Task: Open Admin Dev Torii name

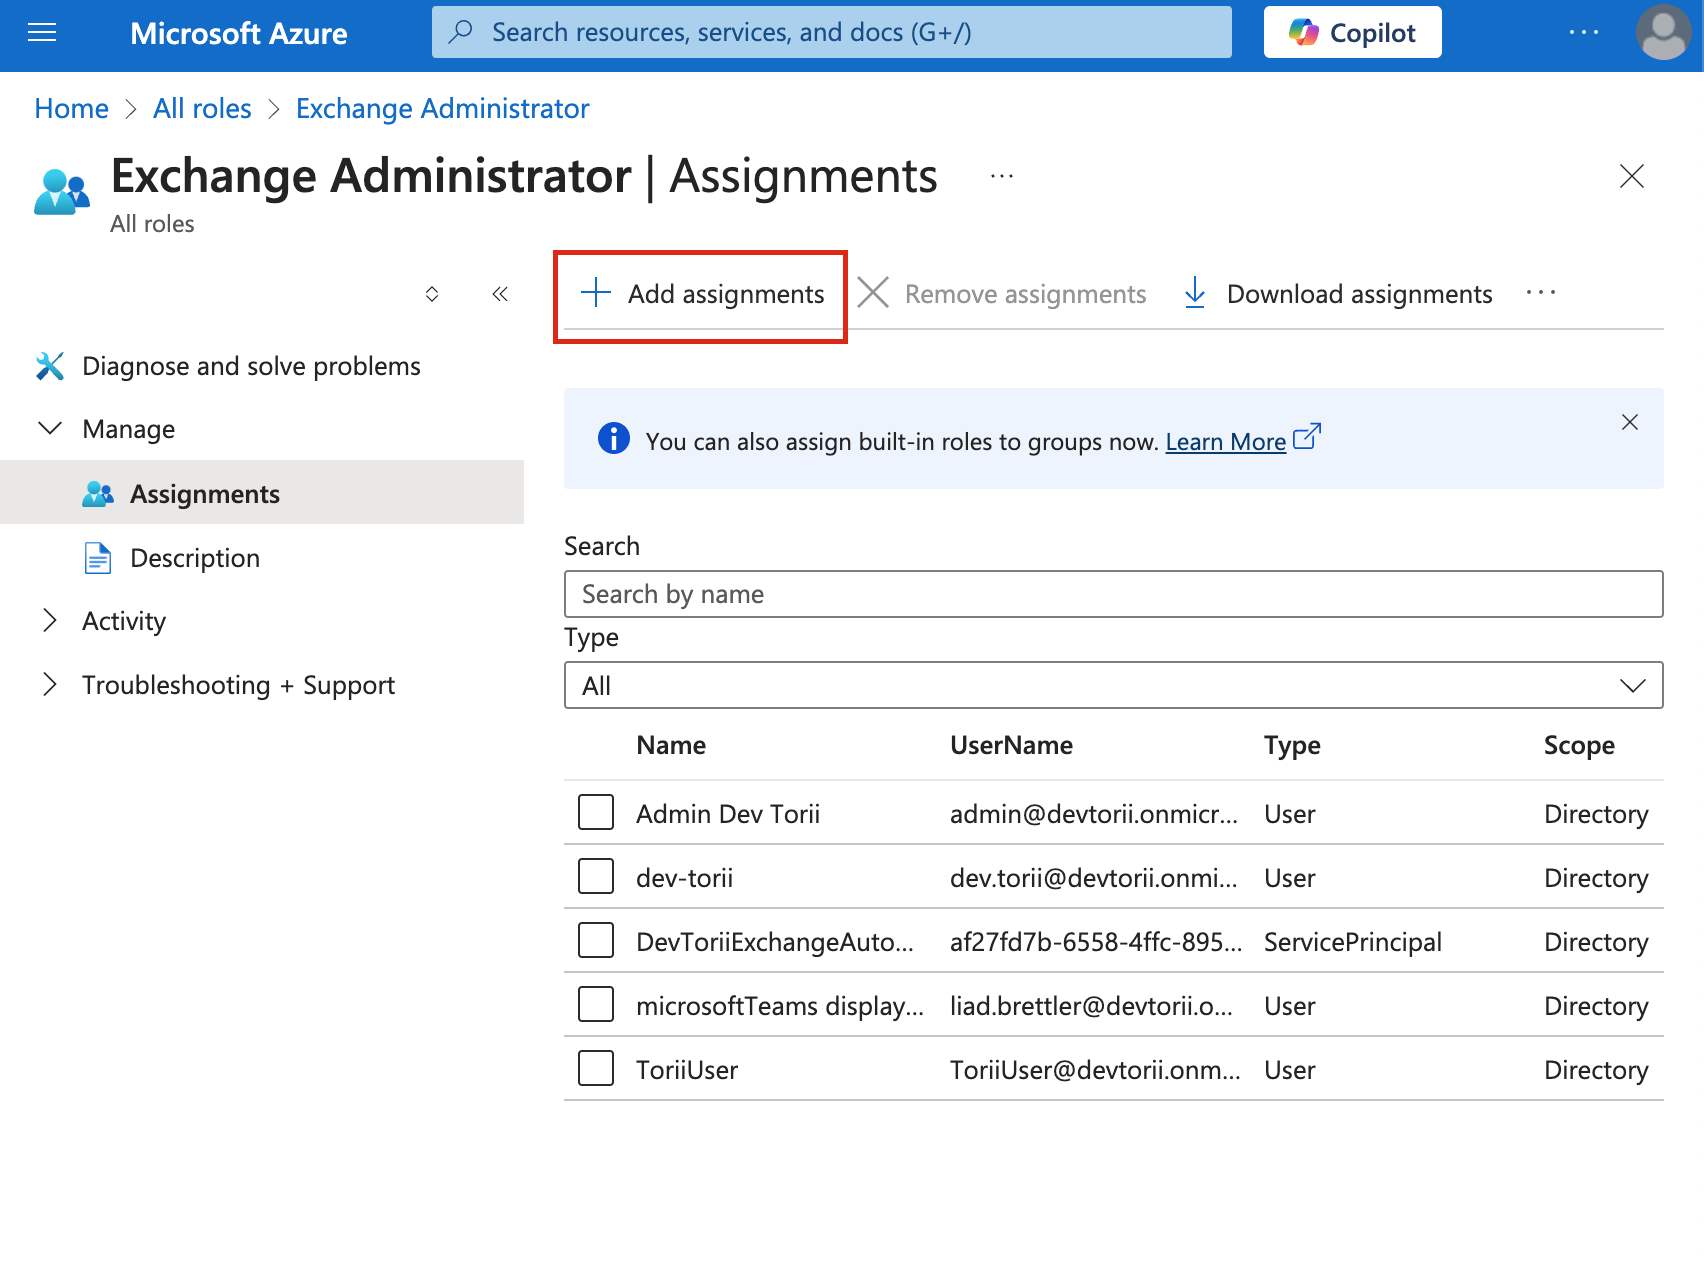Action: 728,814
